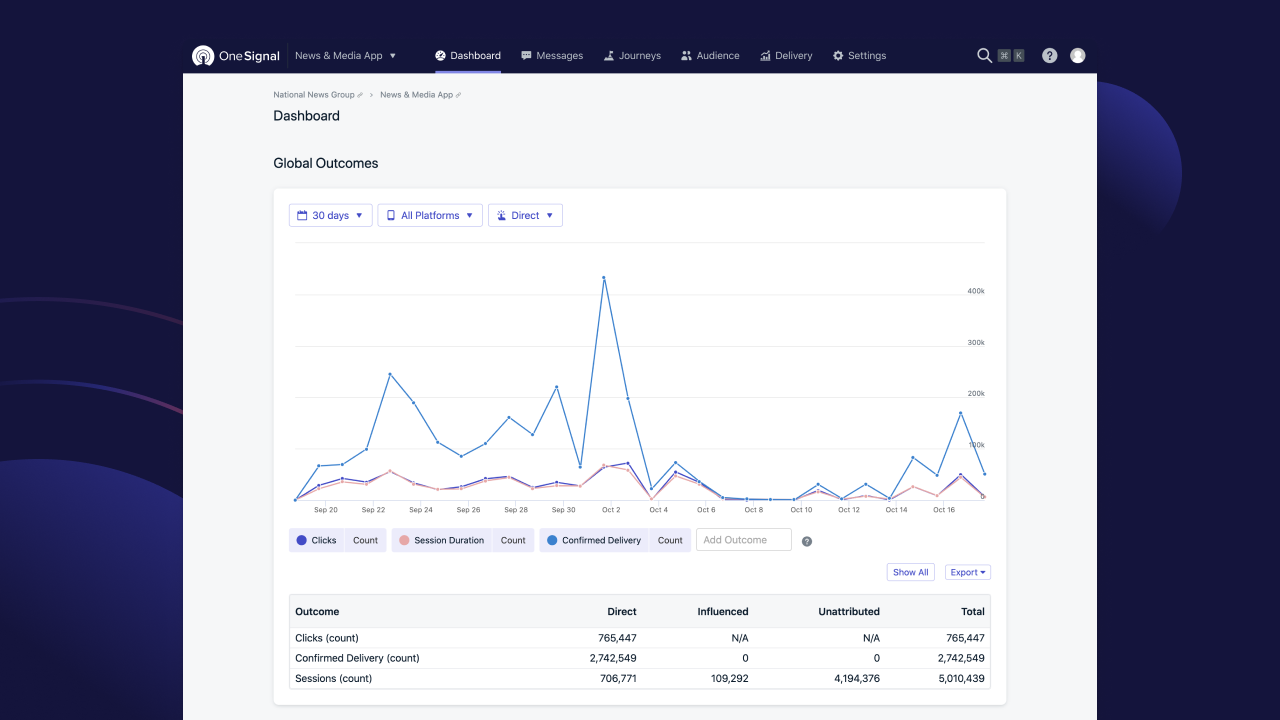Click the edit icon beside News & Media App breadcrumb
The image size is (1280, 720).
(x=459, y=95)
